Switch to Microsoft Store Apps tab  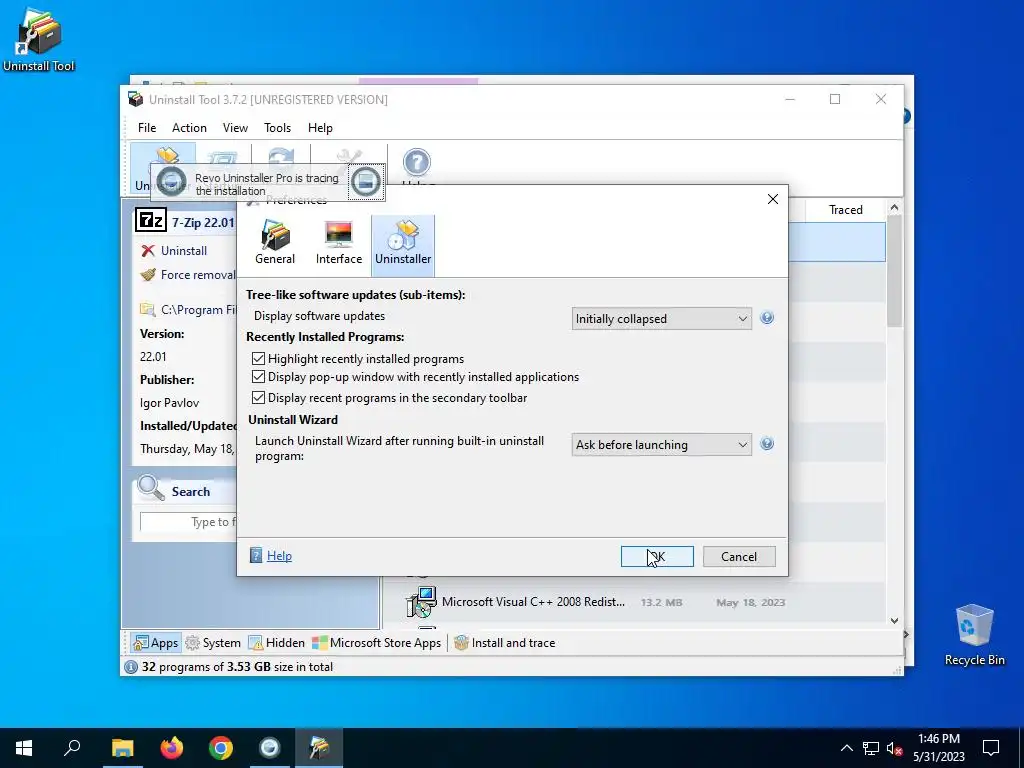pos(377,643)
